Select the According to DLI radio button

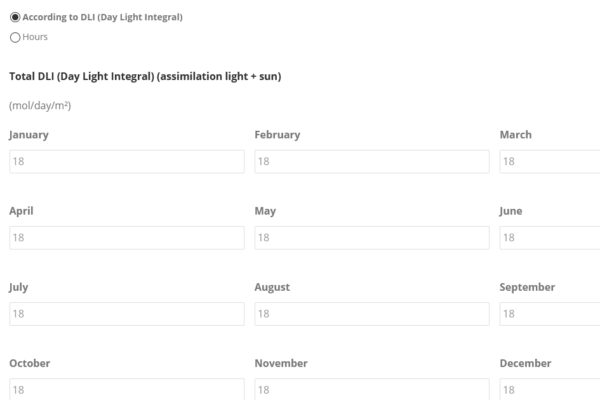pos(15,17)
